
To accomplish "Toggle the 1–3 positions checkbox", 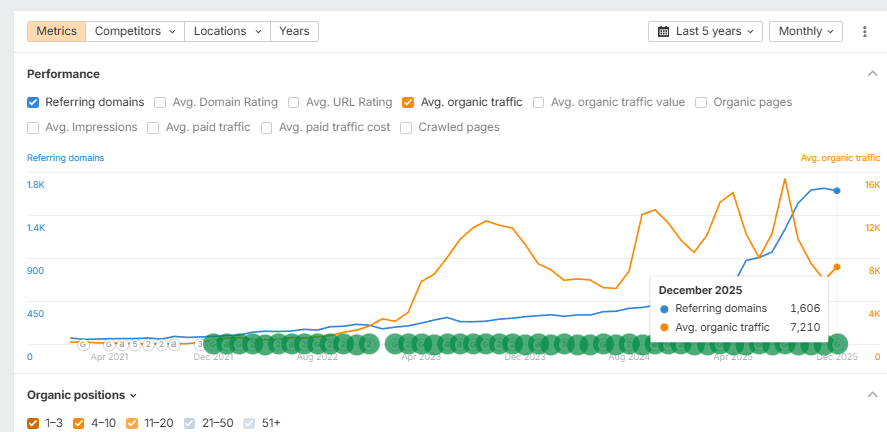I will click(x=33, y=423).
